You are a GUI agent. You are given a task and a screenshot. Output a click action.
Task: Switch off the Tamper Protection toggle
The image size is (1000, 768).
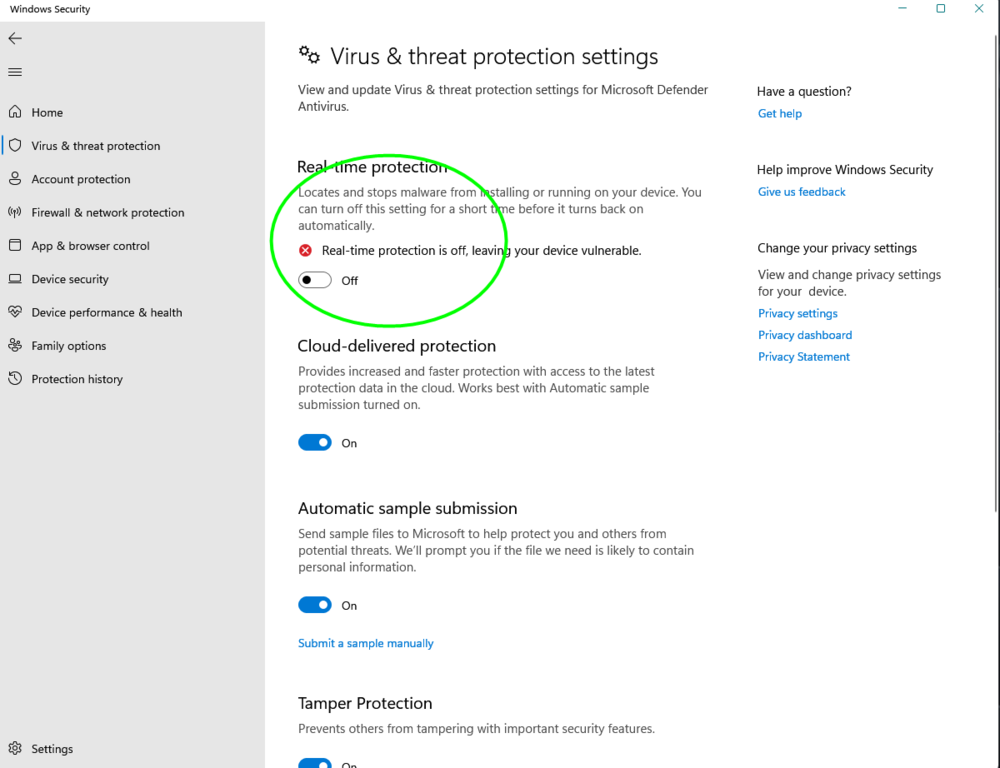tap(315, 764)
